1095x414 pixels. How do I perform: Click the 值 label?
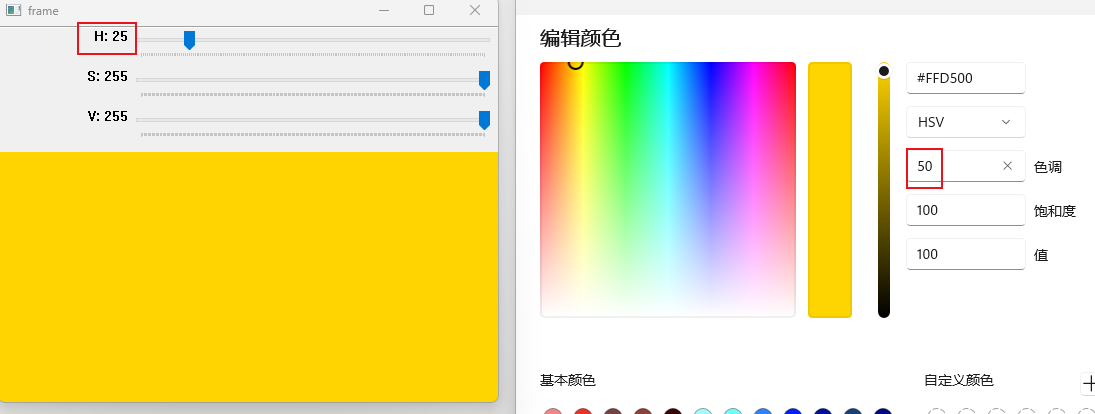point(1041,255)
